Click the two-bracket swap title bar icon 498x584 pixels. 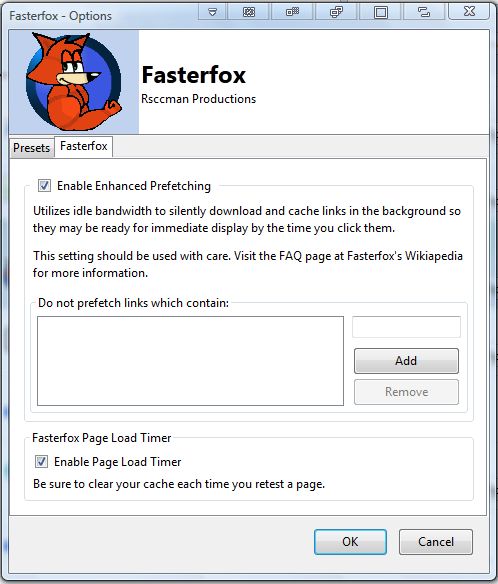coord(424,12)
